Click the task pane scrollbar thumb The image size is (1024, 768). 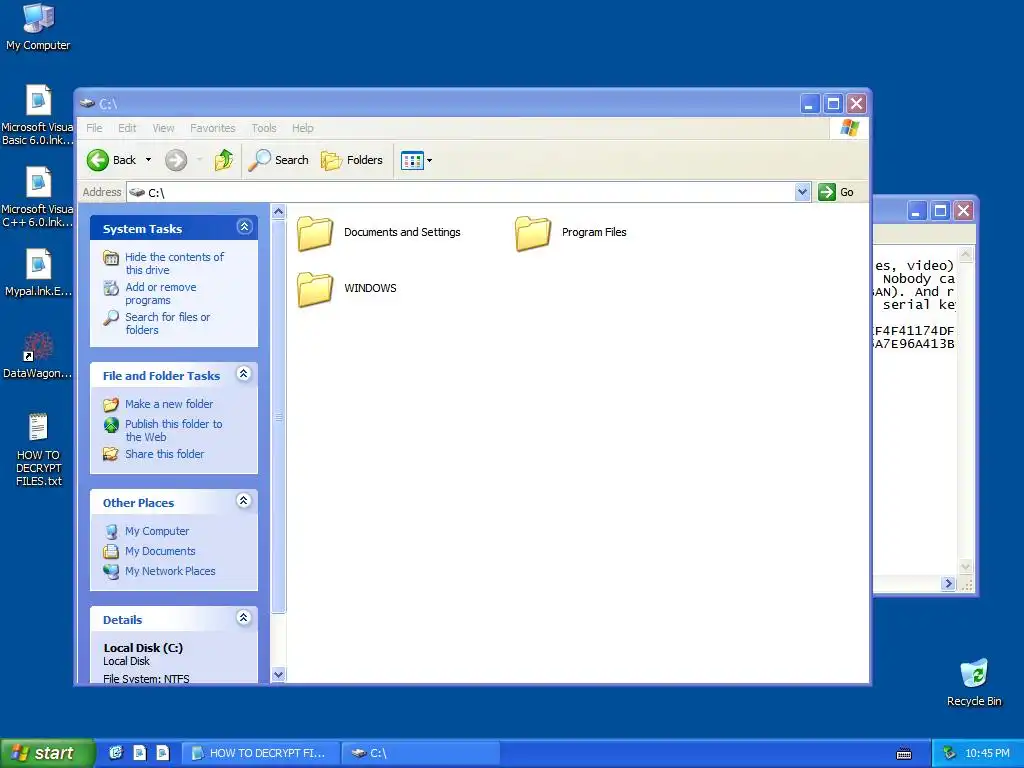(x=278, y=417)
